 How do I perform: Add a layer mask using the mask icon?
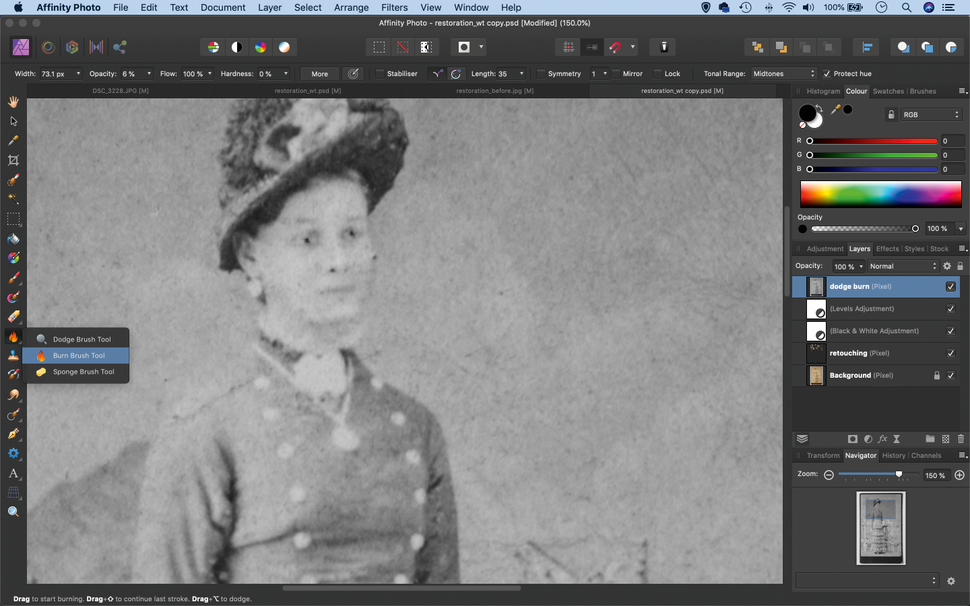click(x=852, y=438)
